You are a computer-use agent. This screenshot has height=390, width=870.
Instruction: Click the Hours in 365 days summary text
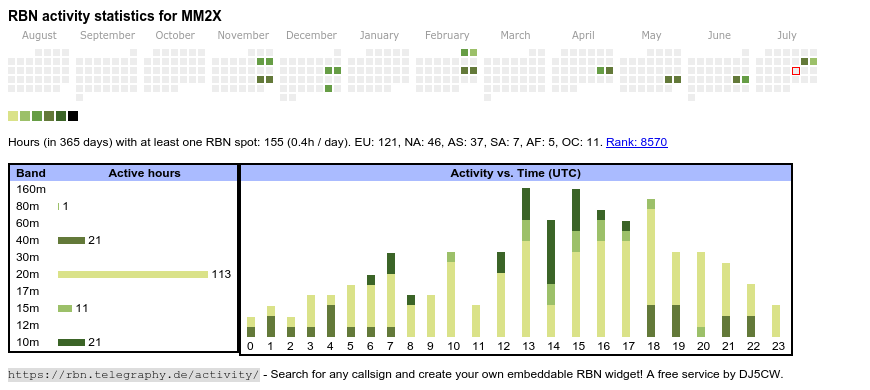pyautogui.click(x=306, y=142)
